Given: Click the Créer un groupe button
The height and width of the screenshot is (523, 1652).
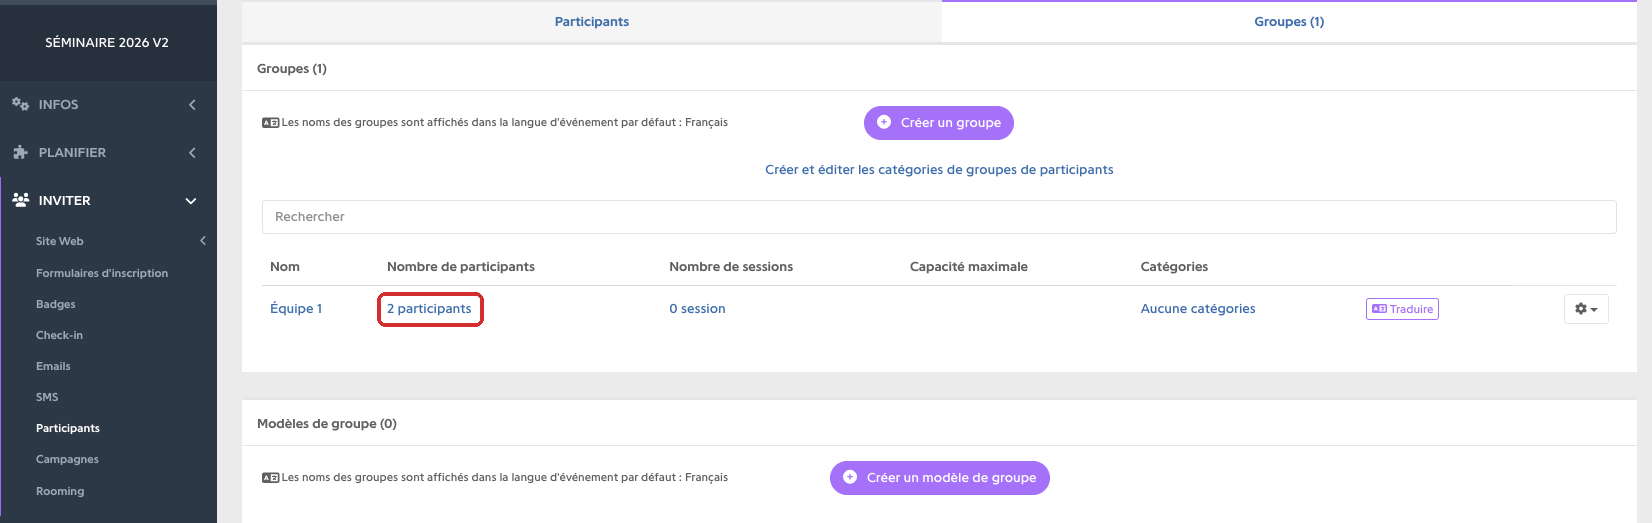Looking at the screenshot, I should tap(939, 123).
